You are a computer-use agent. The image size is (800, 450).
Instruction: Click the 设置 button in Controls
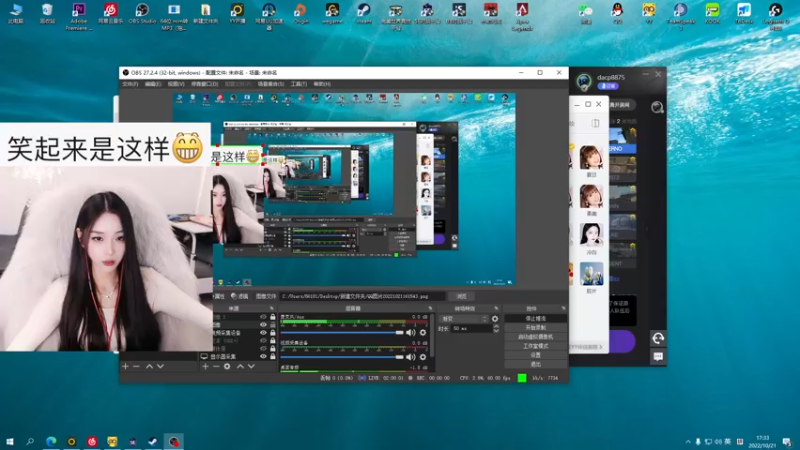[x=535, y=355]
